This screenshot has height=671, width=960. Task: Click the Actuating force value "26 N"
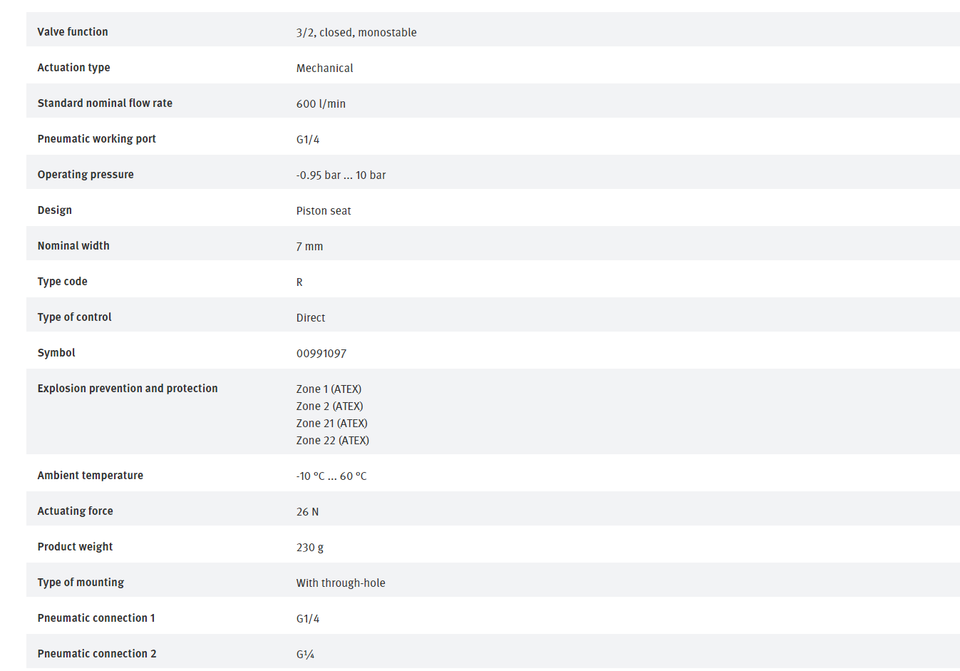(x=307, y=512)
